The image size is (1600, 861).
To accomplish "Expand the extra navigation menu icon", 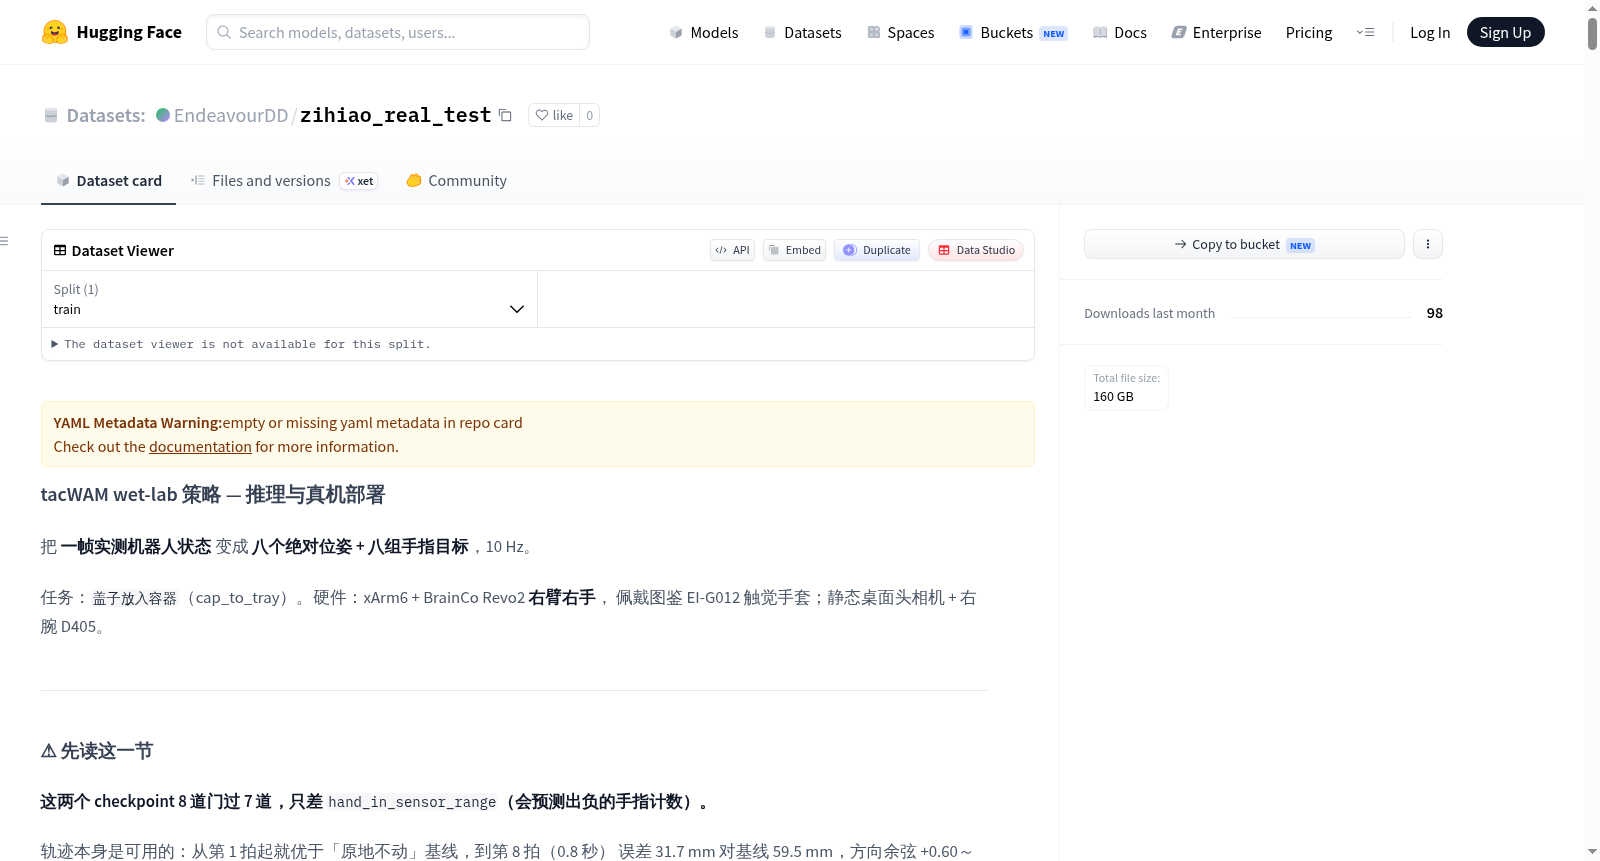I will pos(1365,32).
